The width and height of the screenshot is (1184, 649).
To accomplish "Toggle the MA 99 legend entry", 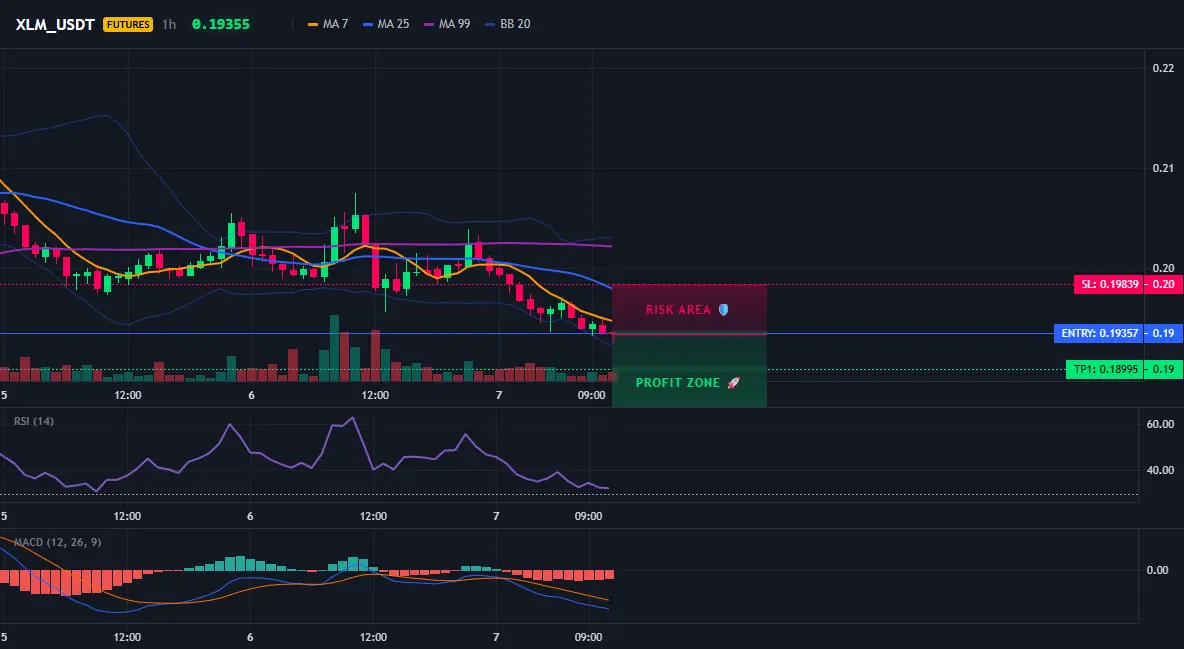I will coord(447,24).
